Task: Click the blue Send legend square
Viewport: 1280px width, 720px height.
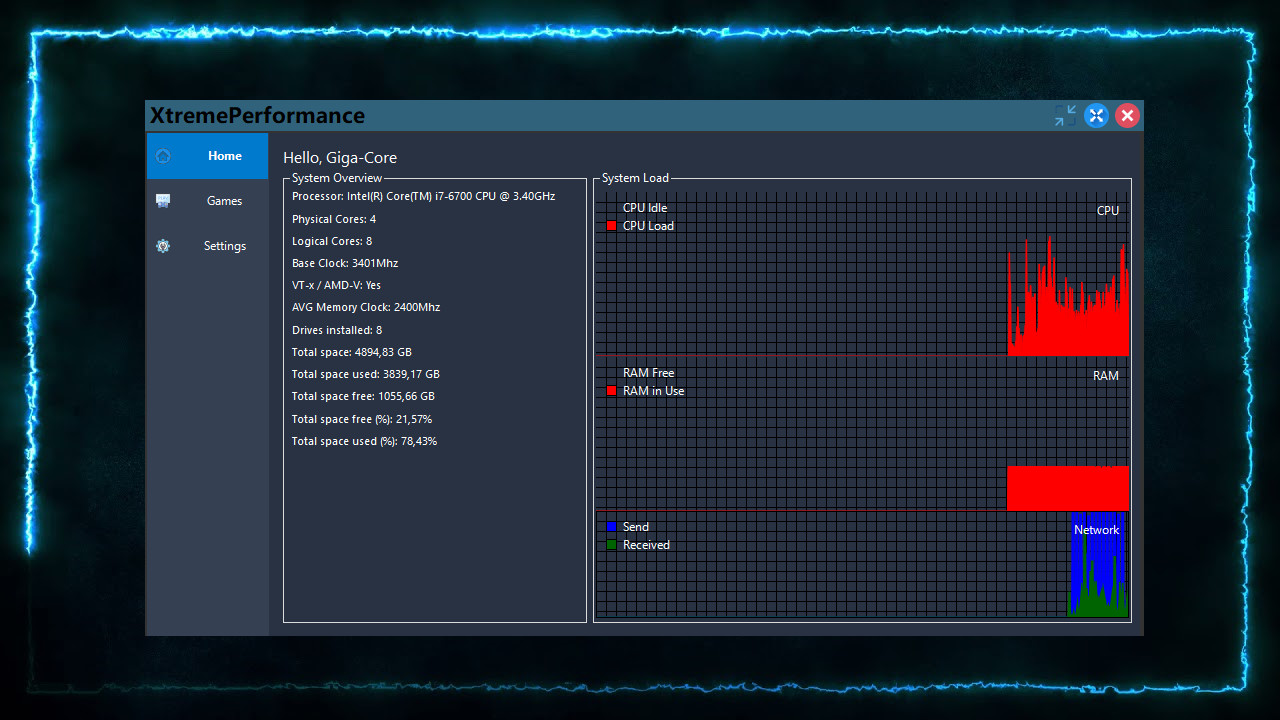Action: pyautogui.click(x=611, y=526)
